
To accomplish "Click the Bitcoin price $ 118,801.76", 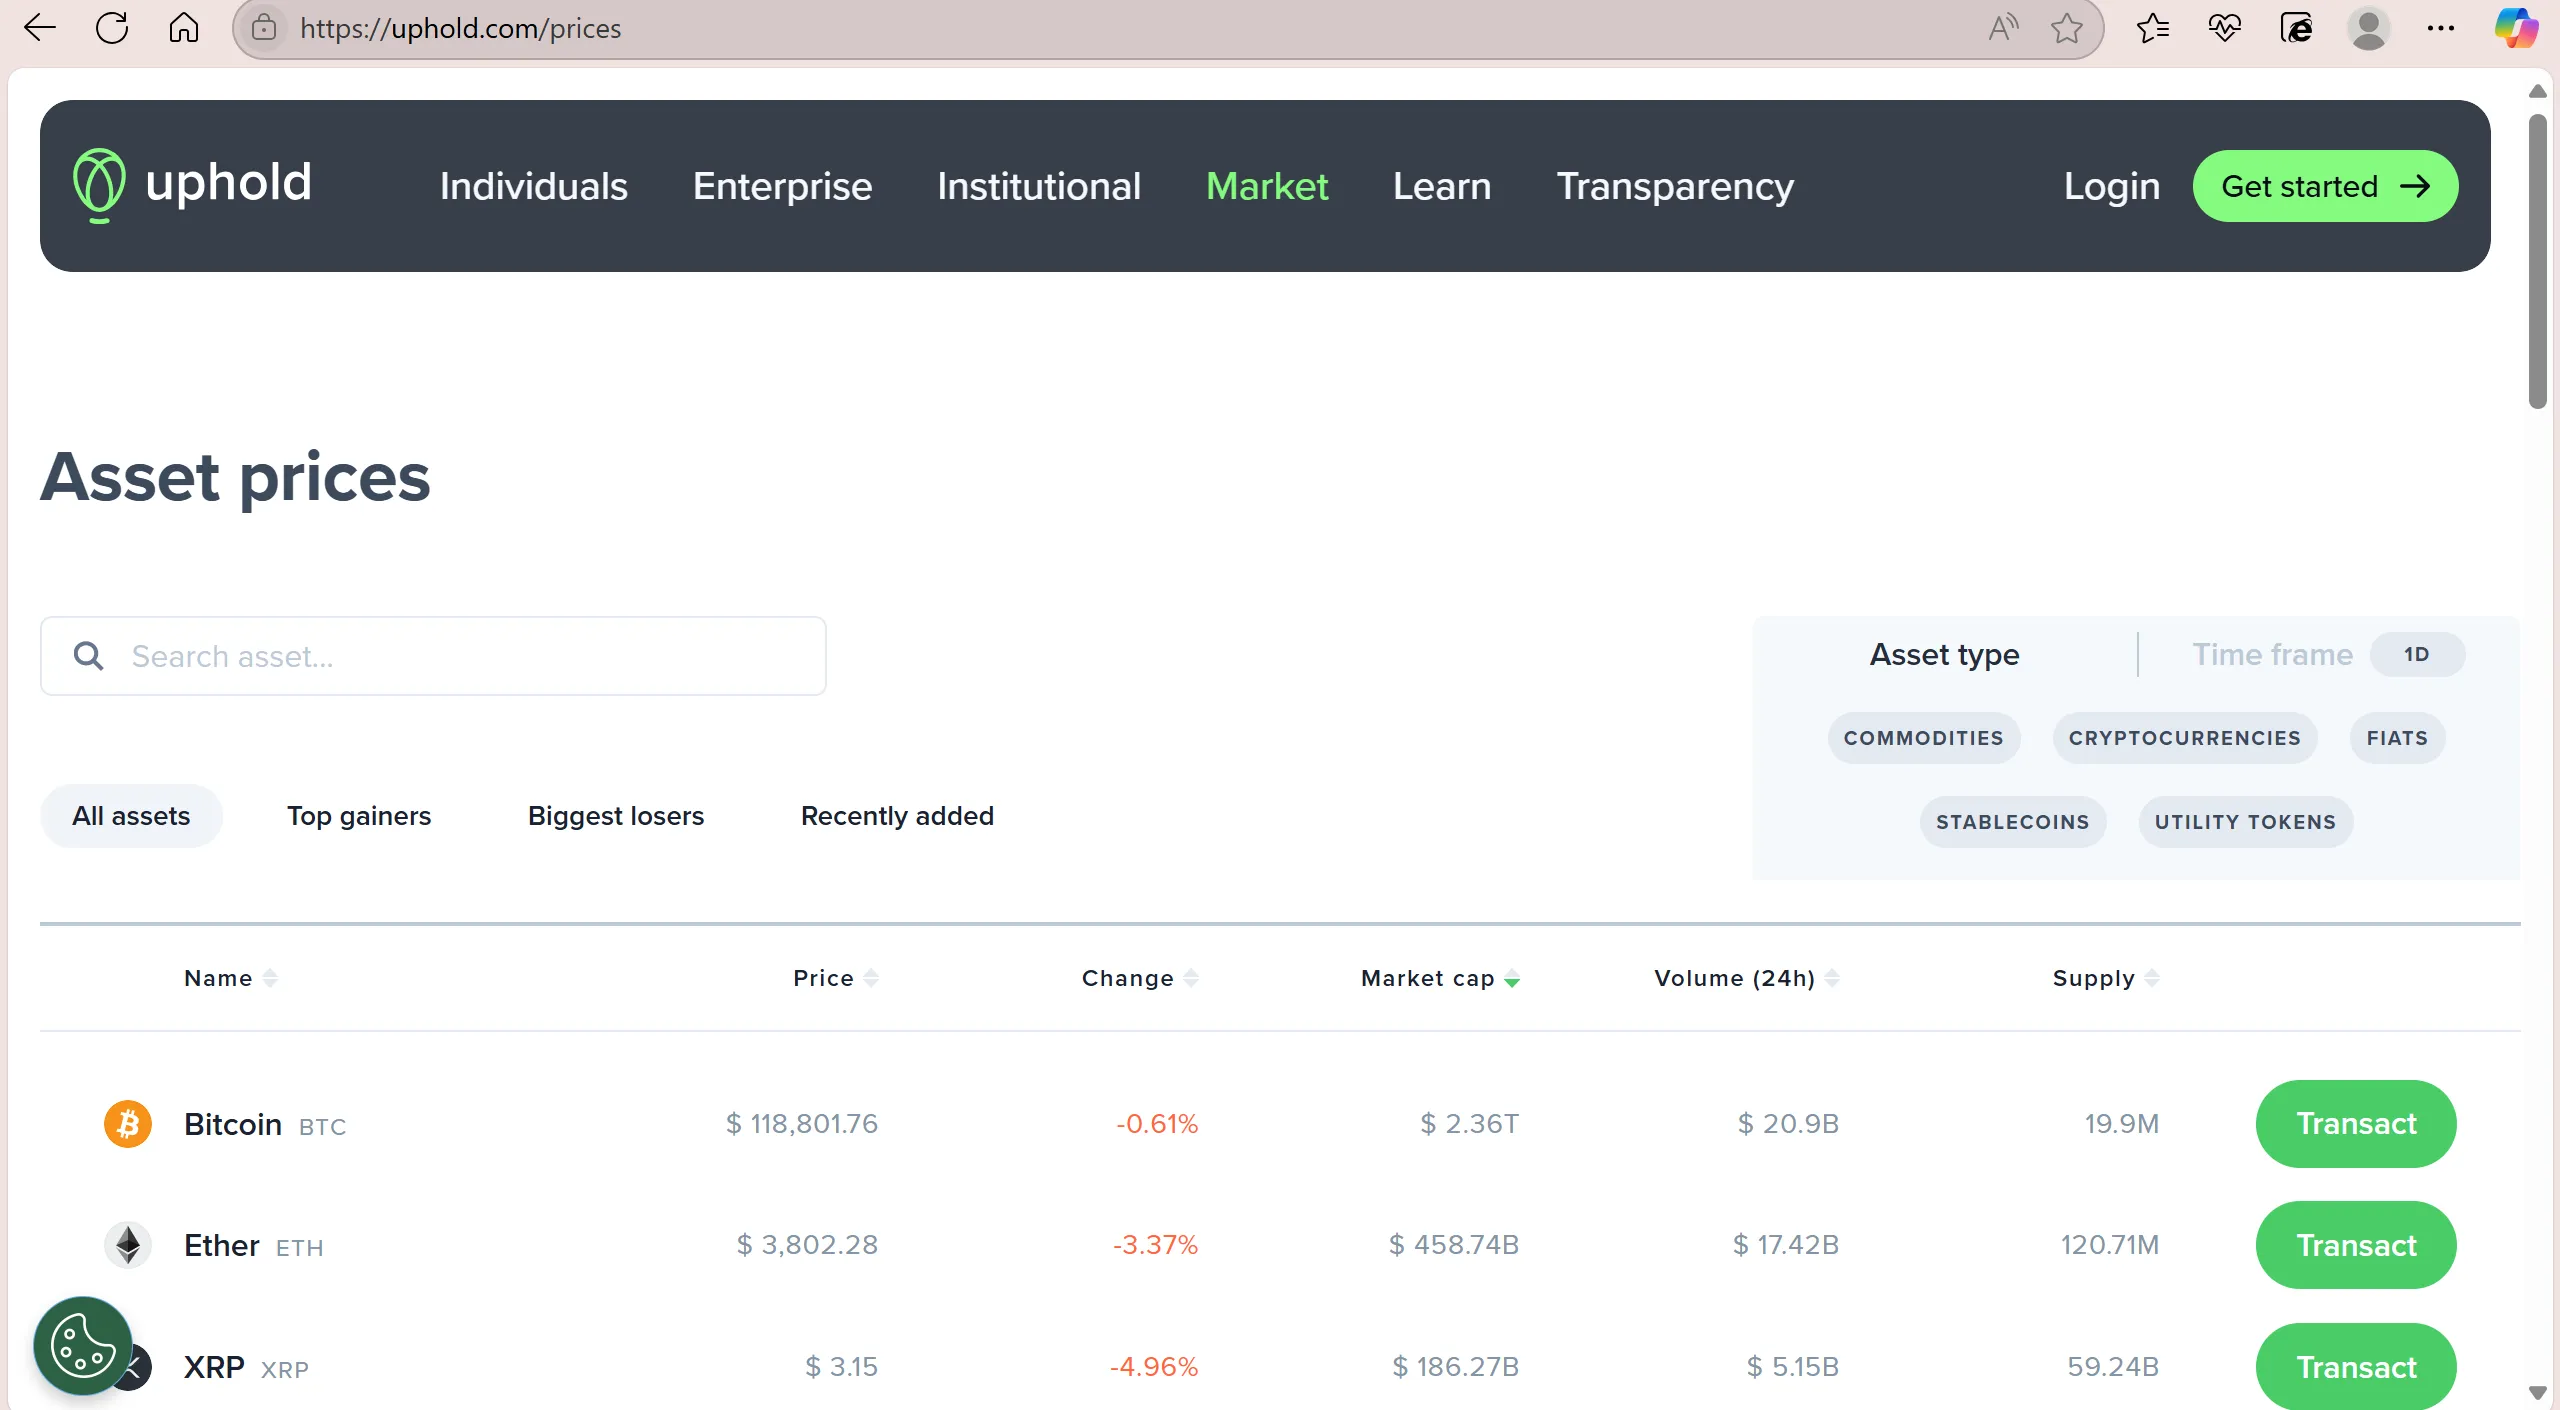I will point(802,1124).
